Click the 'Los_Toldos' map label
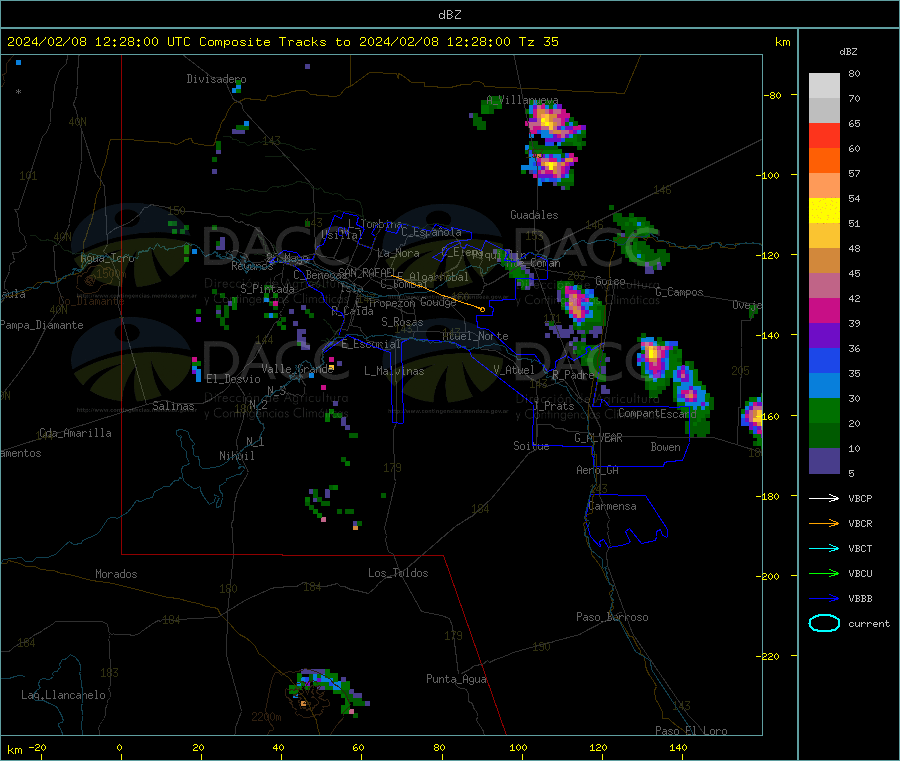 pos(398,573)
